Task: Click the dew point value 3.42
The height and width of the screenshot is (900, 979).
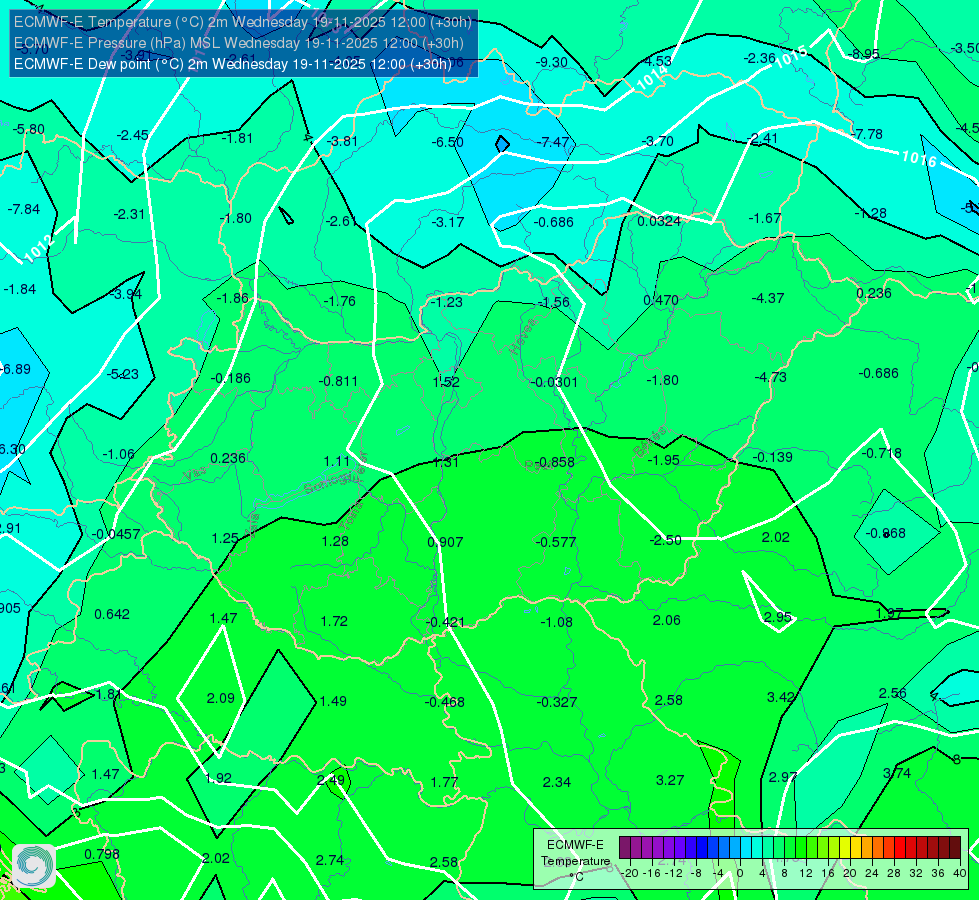Action: (780, 697)
